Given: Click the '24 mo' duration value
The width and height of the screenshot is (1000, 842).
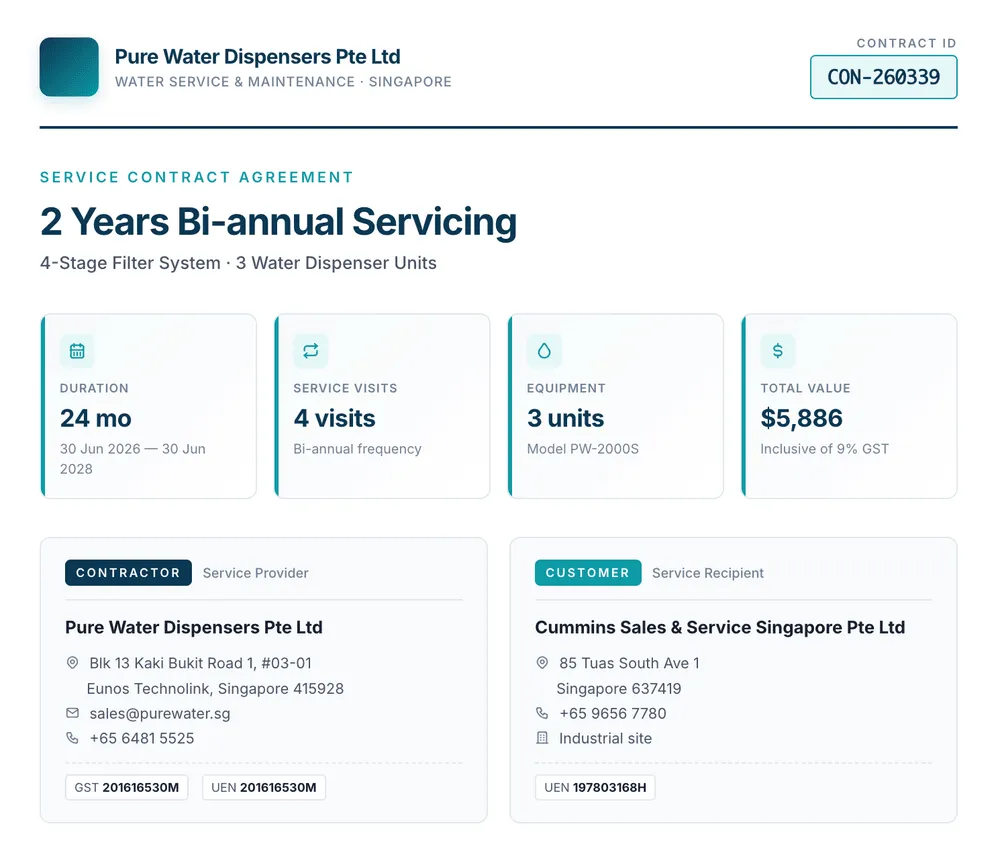Looking at the screenshot, I should 96,418.
